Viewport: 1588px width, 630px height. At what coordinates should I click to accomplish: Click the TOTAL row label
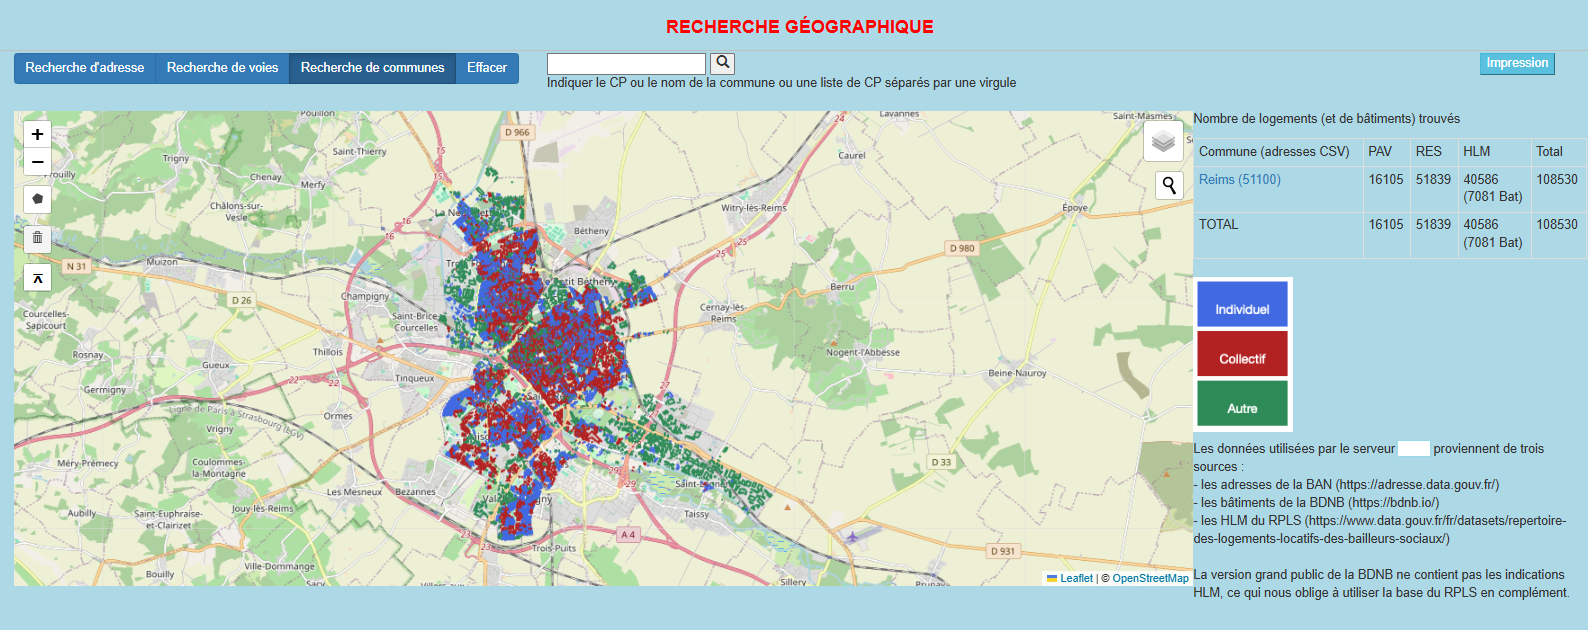click(1218, 225)
